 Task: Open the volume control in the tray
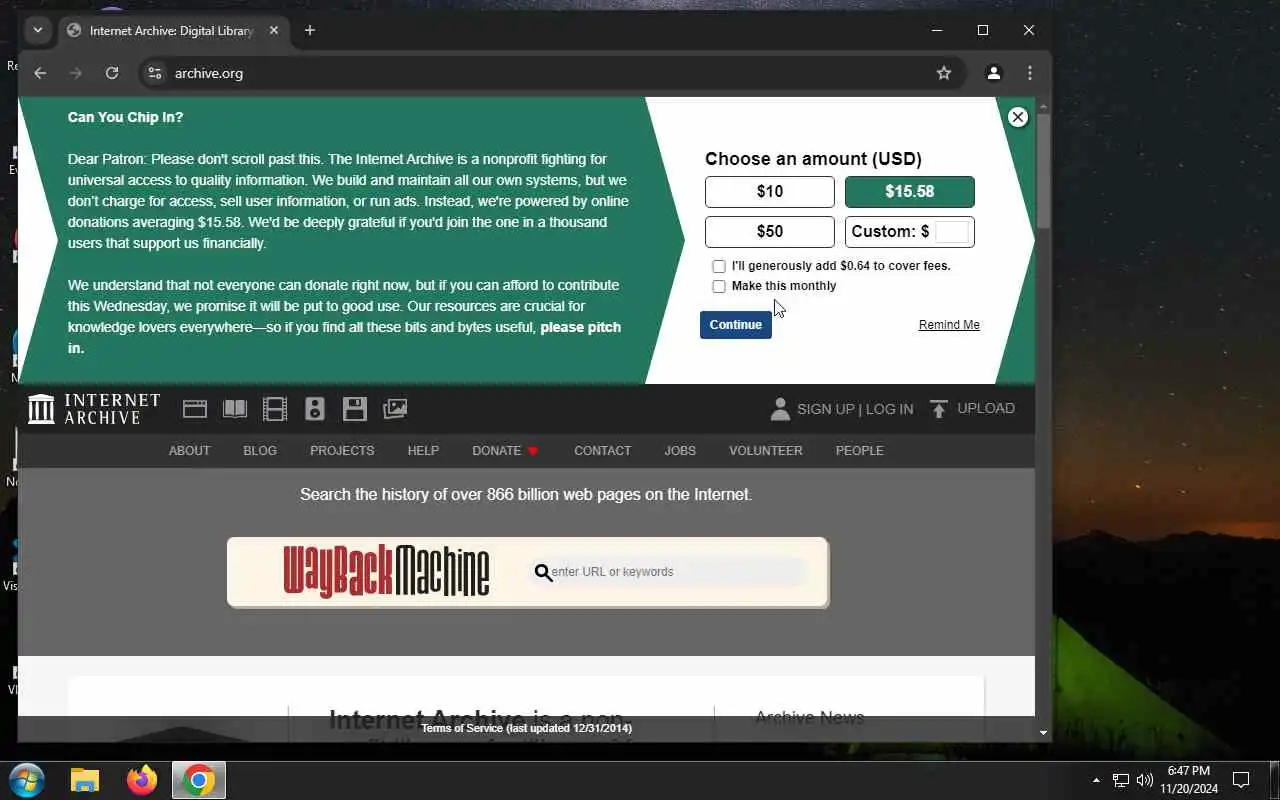click(1145, 780)
